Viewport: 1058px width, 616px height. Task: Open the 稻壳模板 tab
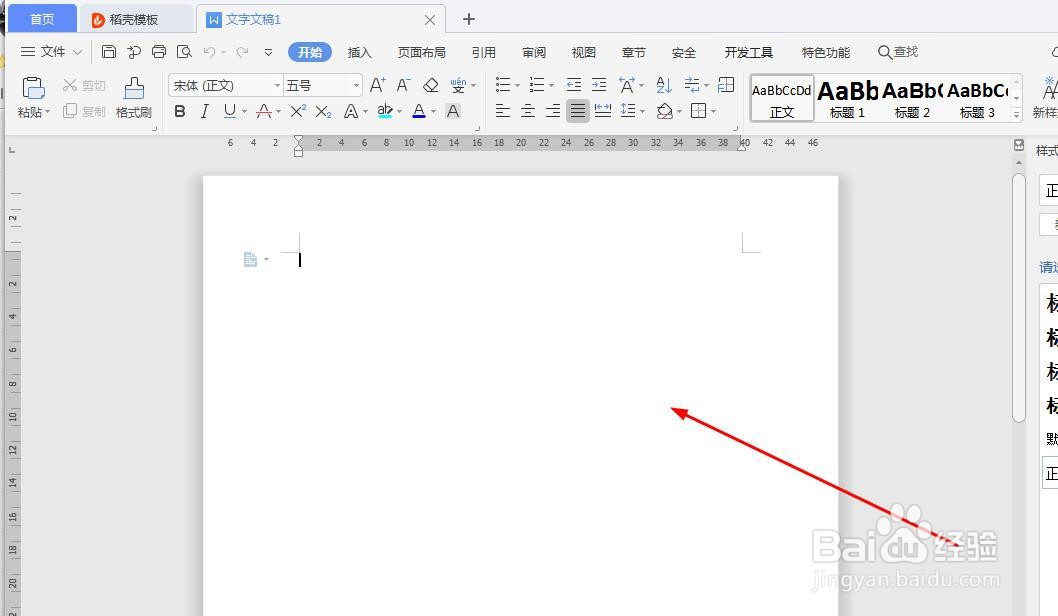(135, 20)
